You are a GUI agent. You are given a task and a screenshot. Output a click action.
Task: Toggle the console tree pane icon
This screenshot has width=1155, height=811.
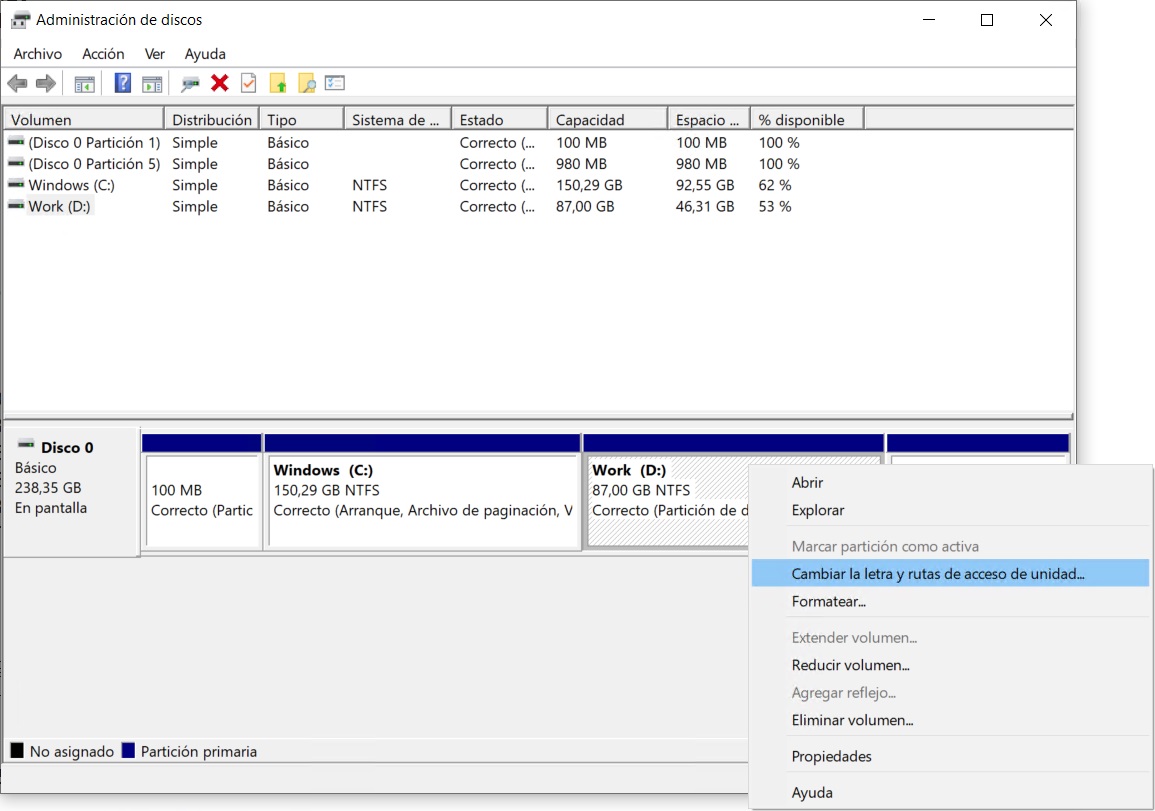[x=85, y=84]
